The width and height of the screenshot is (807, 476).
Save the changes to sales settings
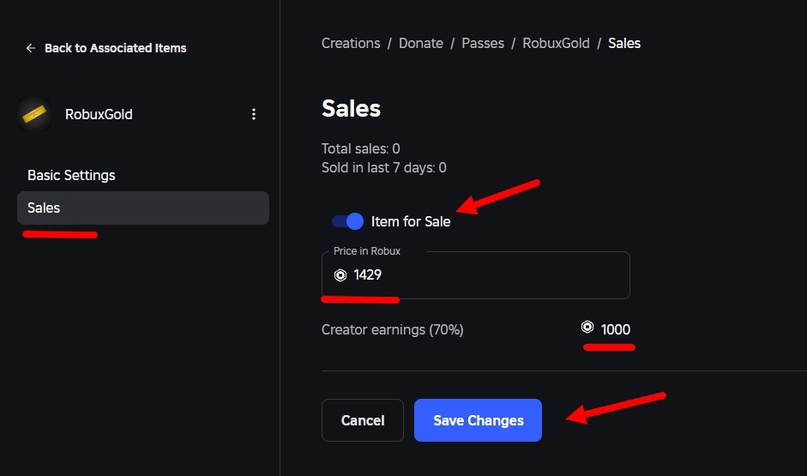pyautogui.click(x=478, y=421)
